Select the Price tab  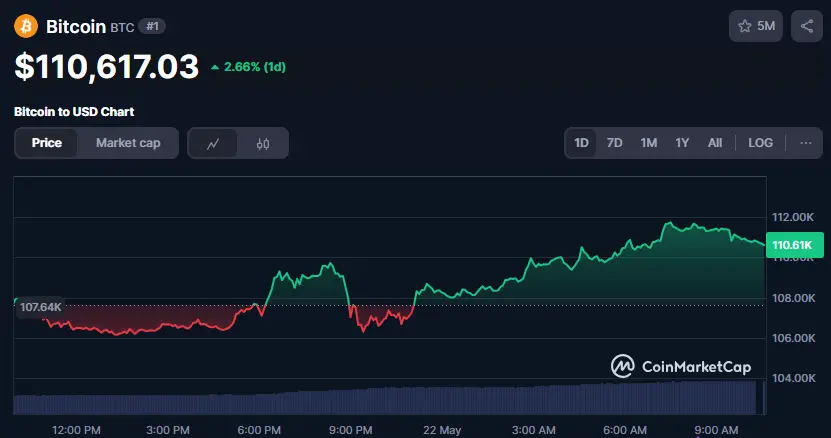coord(47,143)
